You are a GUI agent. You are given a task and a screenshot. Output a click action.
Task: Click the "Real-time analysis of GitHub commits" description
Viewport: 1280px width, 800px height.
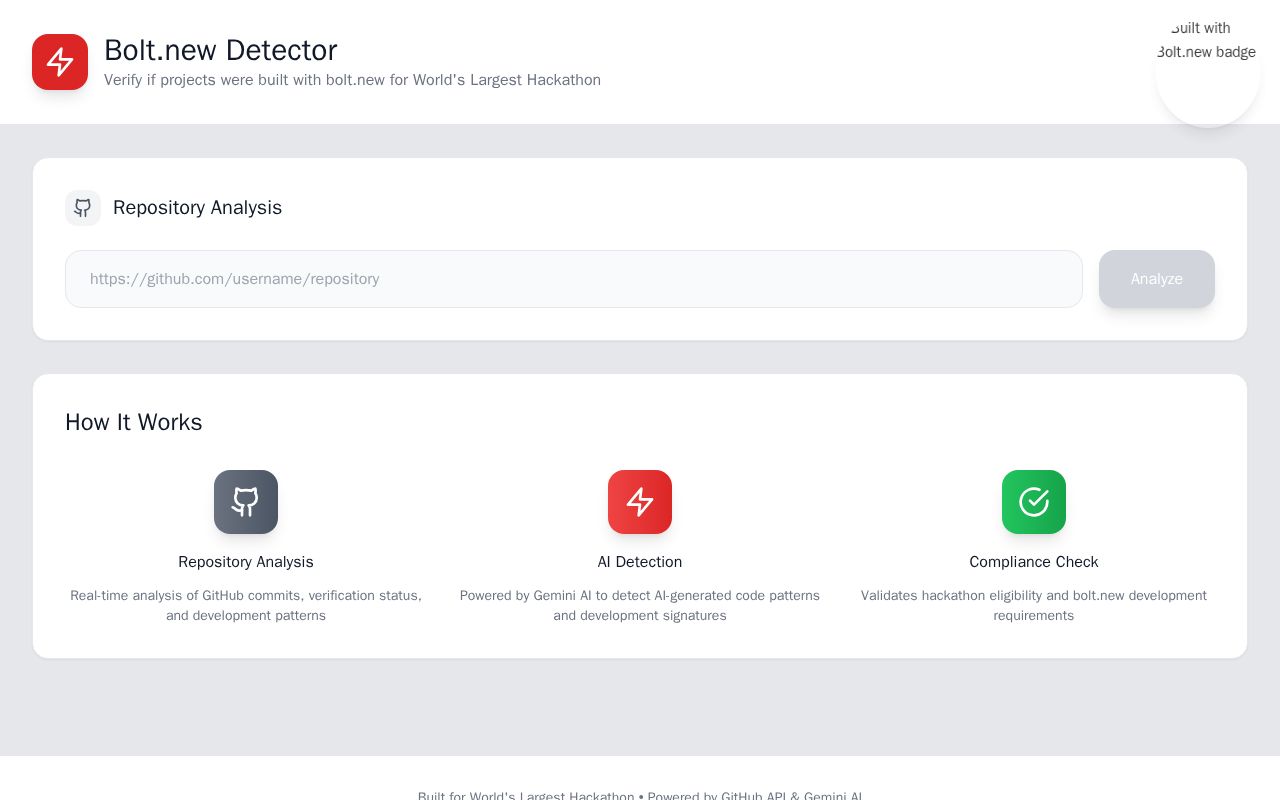pos(246,605)
